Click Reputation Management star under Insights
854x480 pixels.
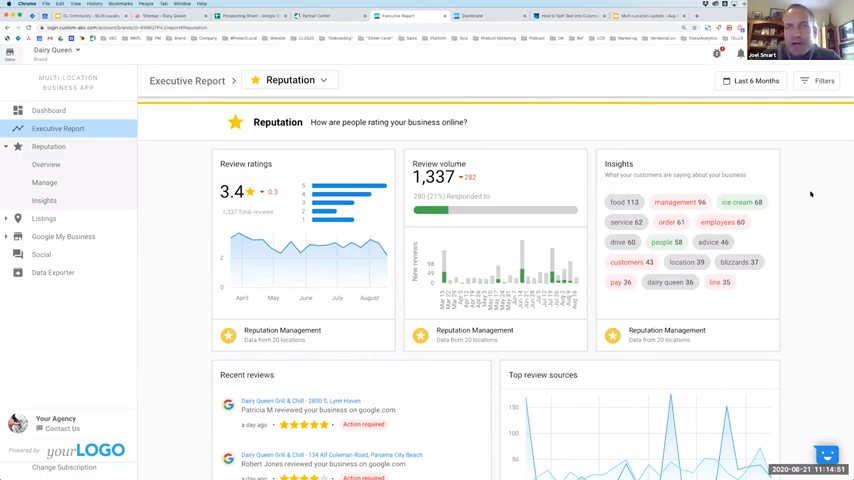coord(613,335)
